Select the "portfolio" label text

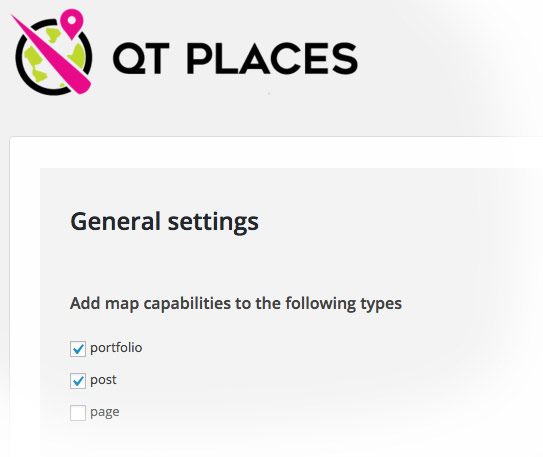pyautogui.click(x=116, y=348)
